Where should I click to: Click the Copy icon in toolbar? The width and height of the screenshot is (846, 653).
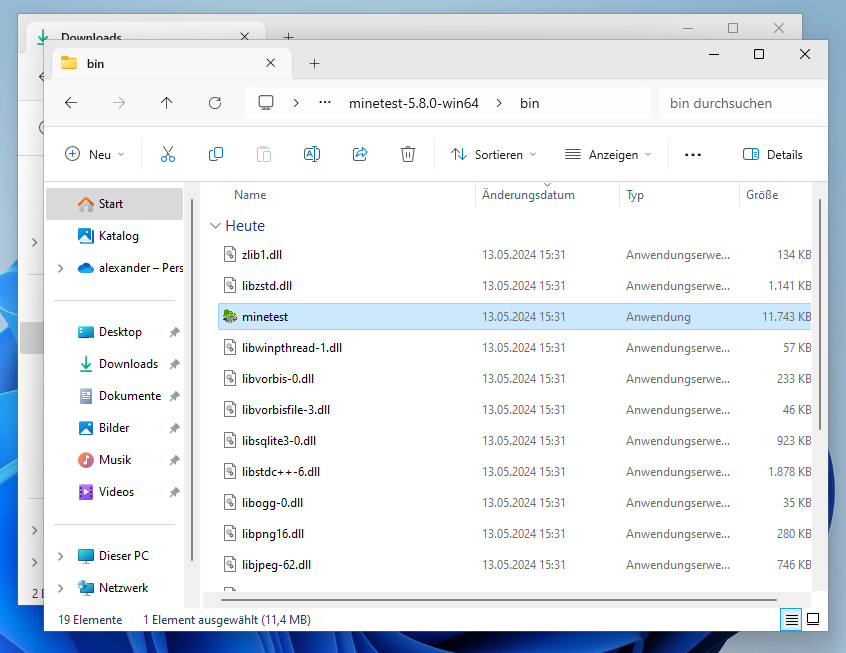click(x=216, y=154)
